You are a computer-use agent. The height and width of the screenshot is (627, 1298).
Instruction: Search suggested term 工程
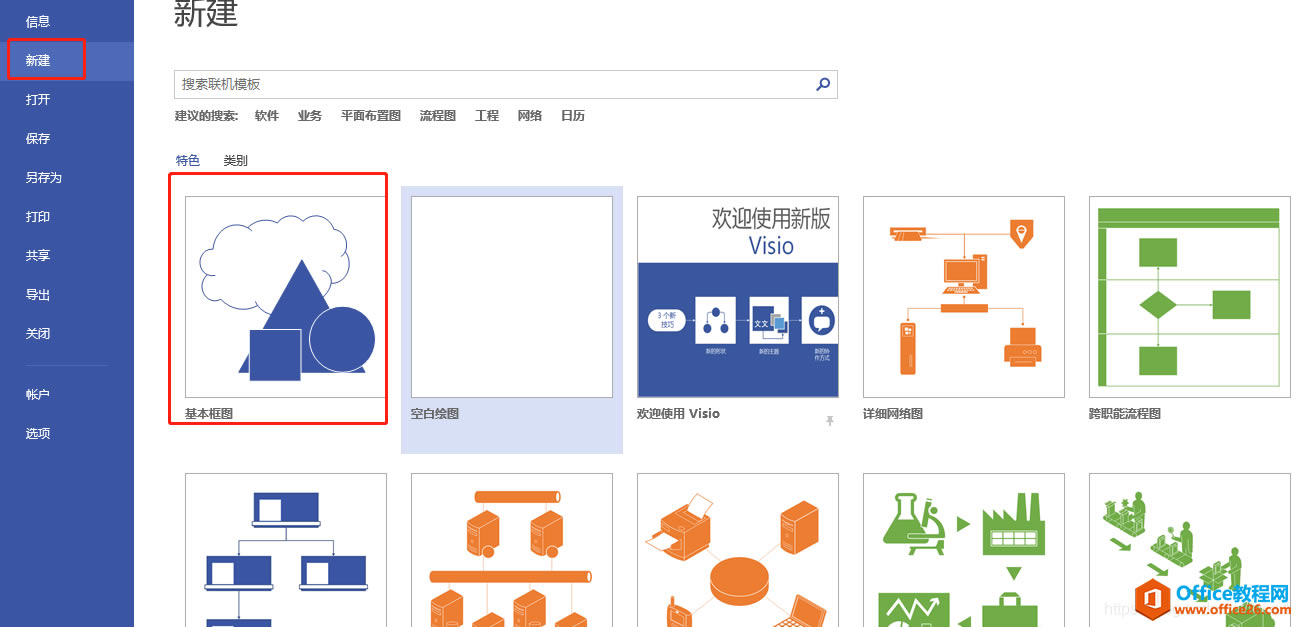pos(487,116)
